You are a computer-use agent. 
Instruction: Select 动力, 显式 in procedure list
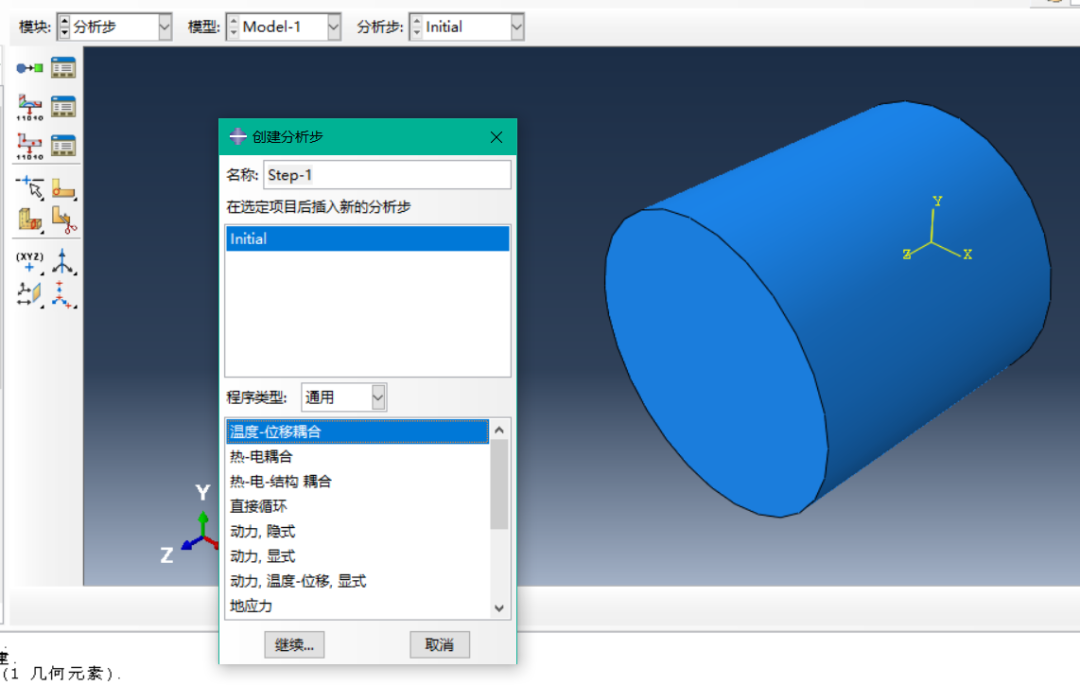click(x=262, y=556)
